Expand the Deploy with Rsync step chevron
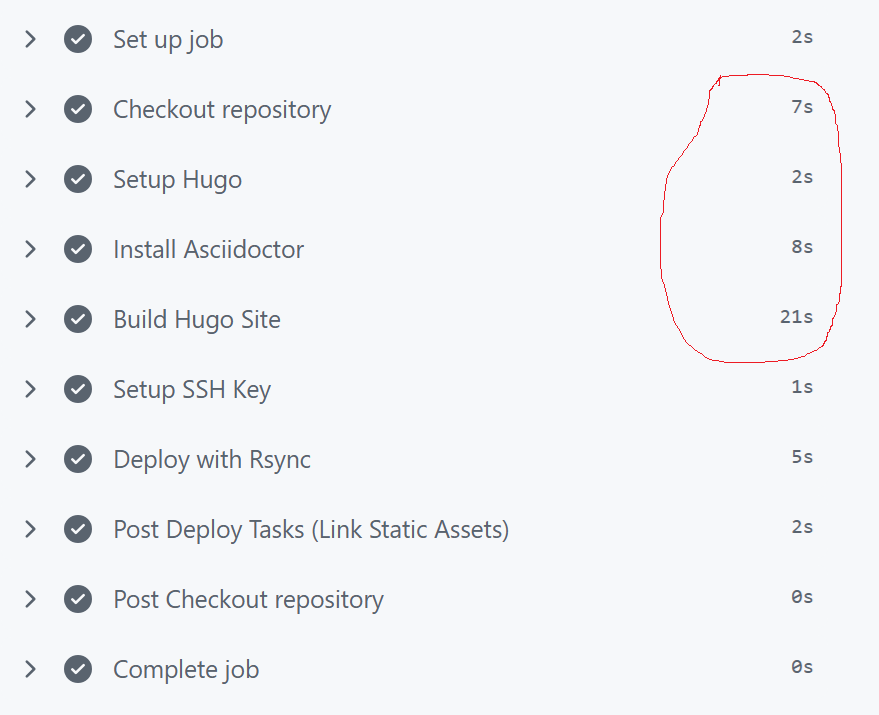Image resolution: width=879 pixels, height=715 pixels. click(31, 460)
